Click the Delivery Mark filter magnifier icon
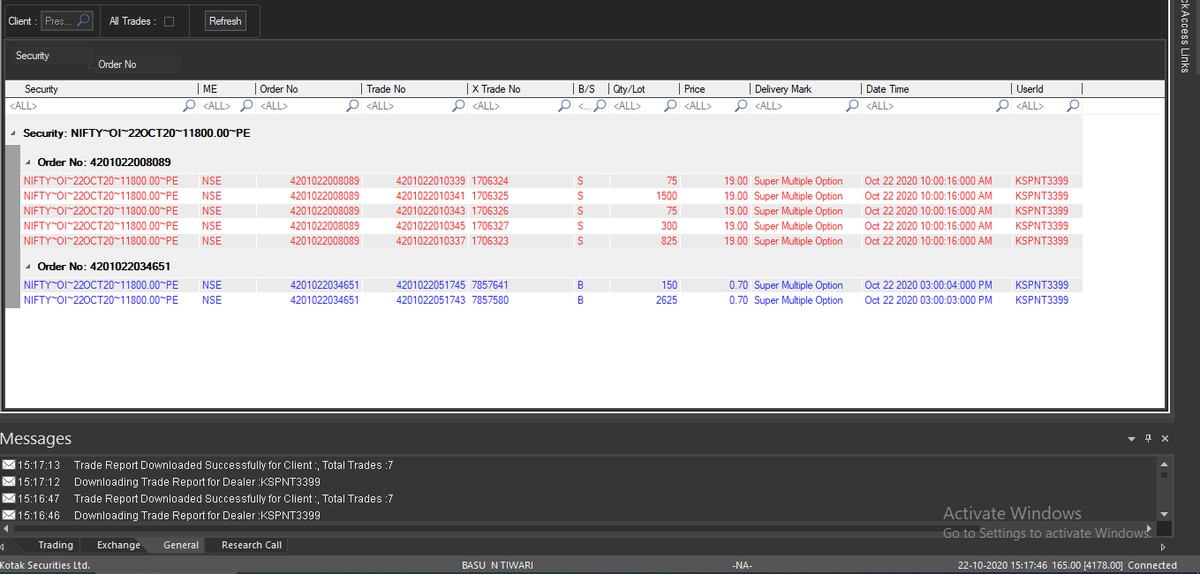1200x574 pixels. coord(853,106)
